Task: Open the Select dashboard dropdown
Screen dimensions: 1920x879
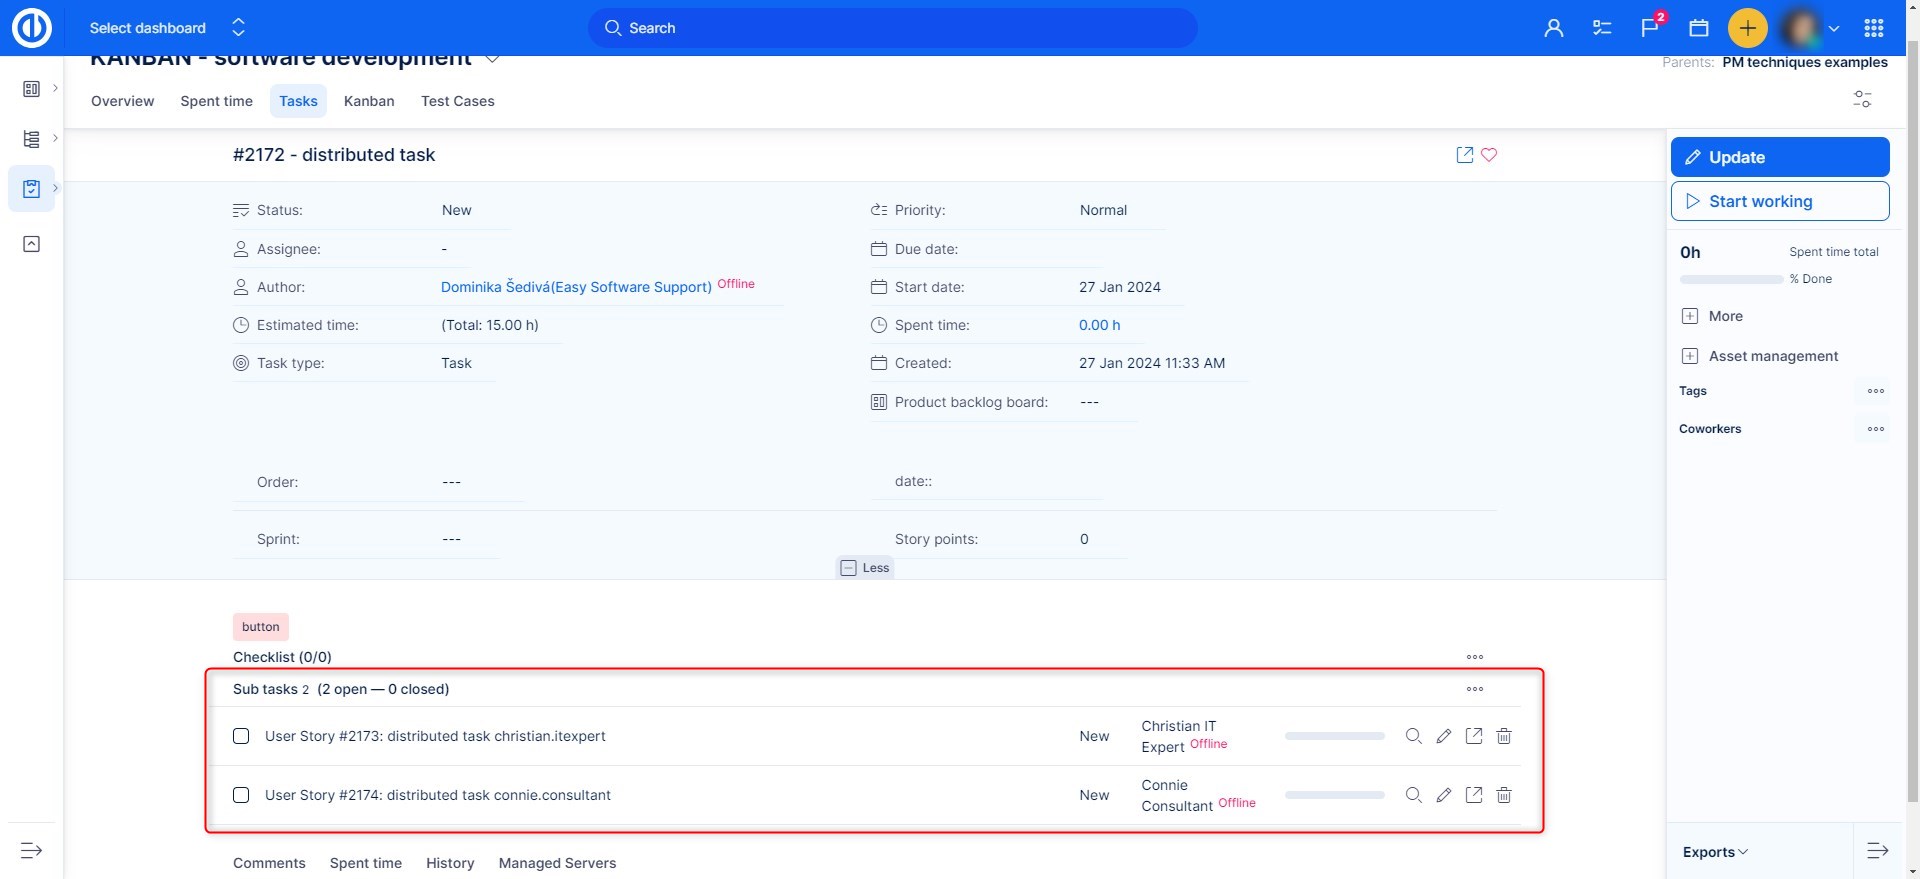Action: point(167,28)
